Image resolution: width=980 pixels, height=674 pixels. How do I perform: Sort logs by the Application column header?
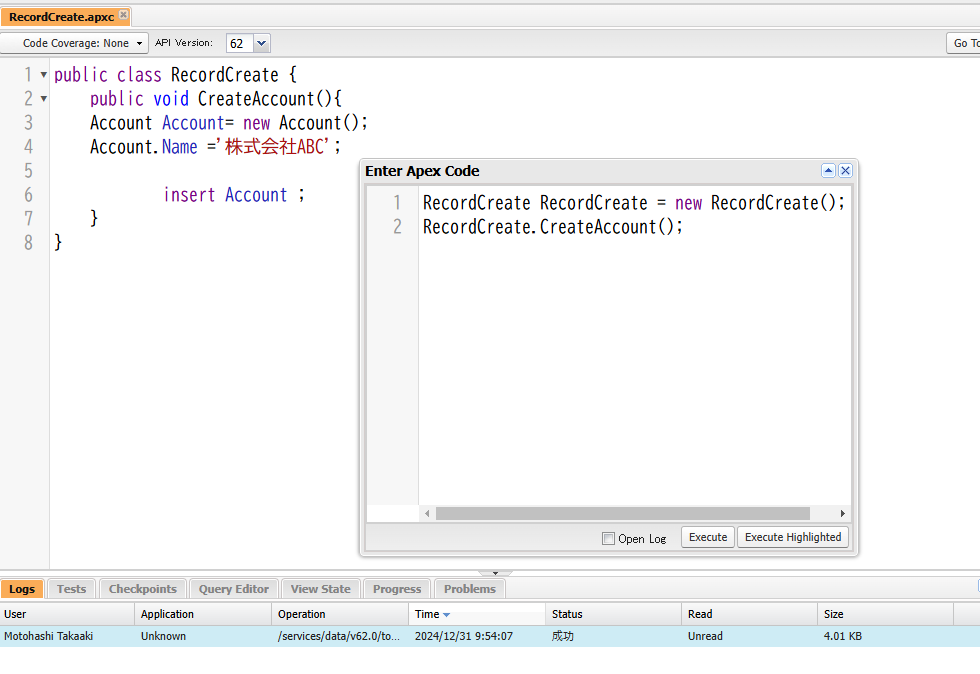[203, 614]
